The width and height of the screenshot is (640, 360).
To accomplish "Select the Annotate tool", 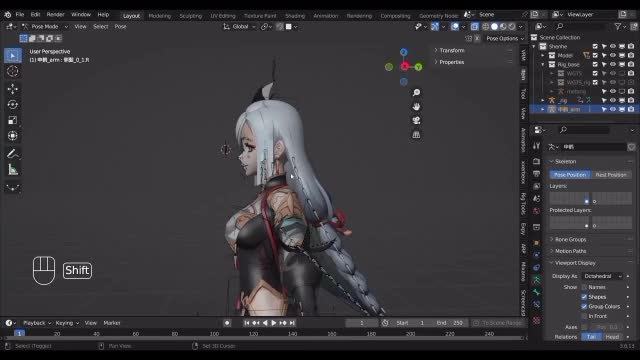I will click(x=13, y=153).
